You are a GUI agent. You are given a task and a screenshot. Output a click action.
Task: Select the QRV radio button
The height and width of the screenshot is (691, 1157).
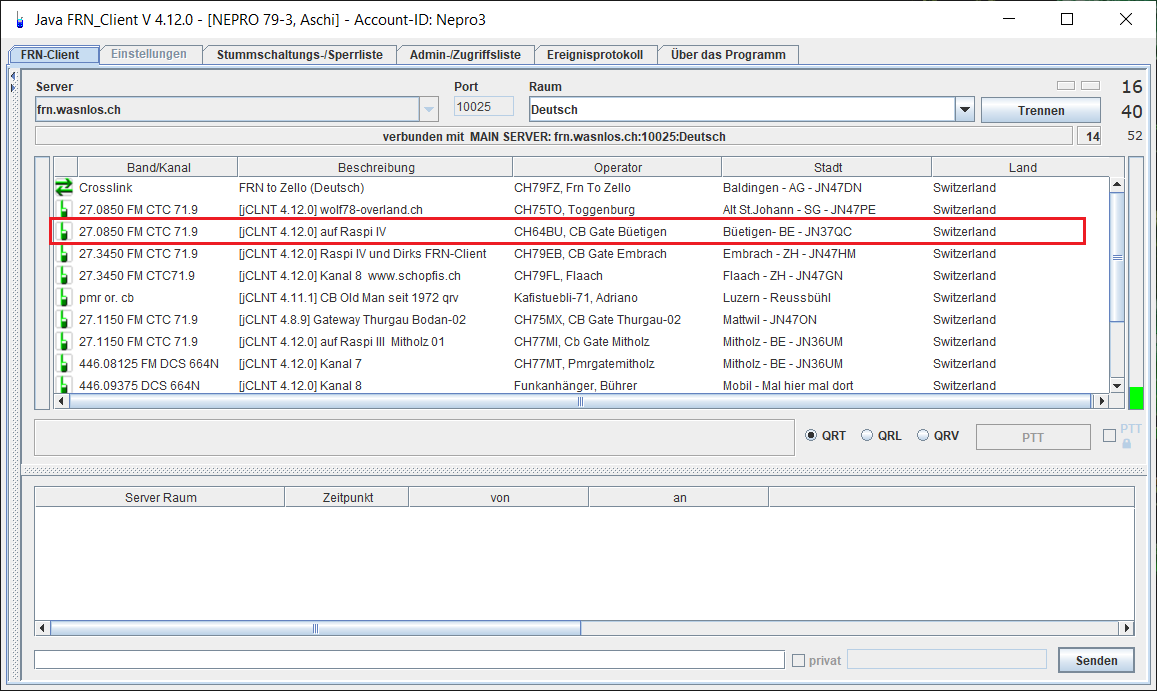923,436
